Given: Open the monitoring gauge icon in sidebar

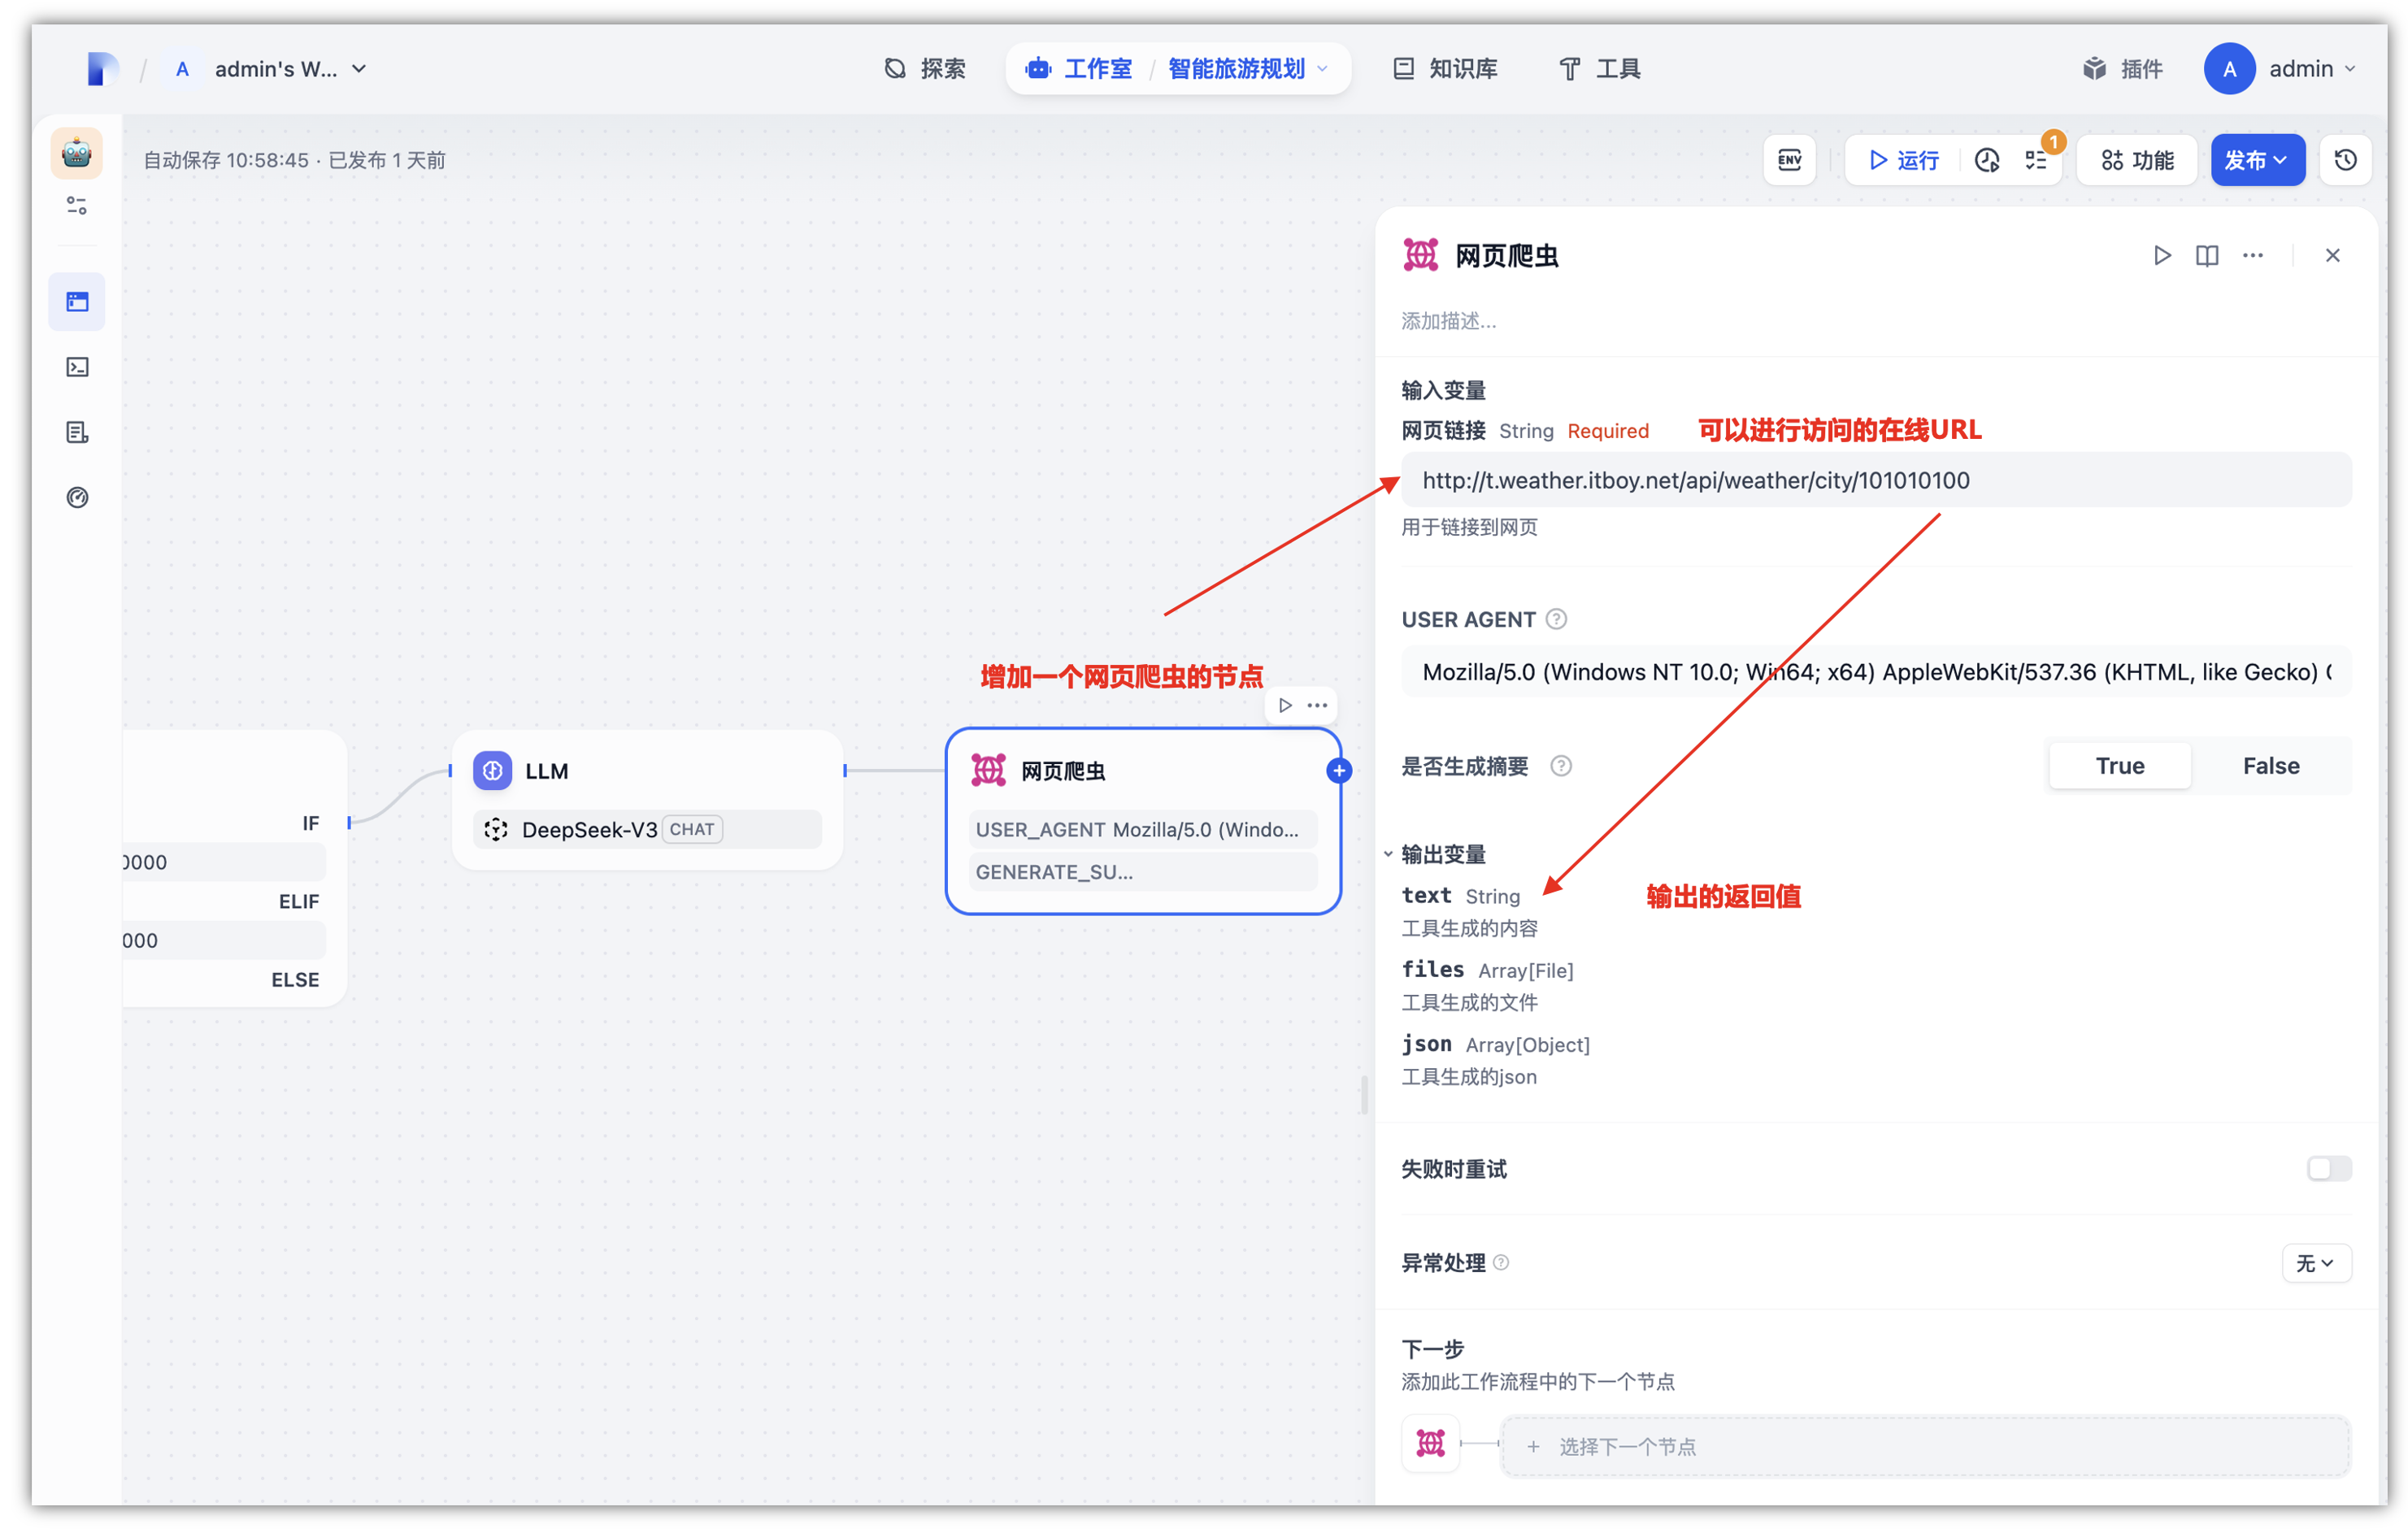Looking at the screenshot, I should click(77, 497).
